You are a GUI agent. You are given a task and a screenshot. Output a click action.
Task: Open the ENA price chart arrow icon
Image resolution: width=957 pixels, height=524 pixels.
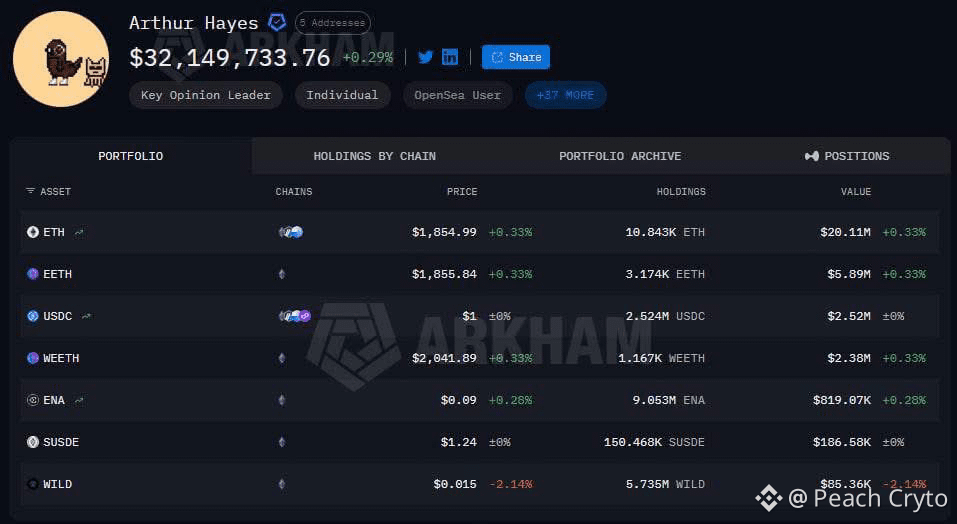(79, 400)
